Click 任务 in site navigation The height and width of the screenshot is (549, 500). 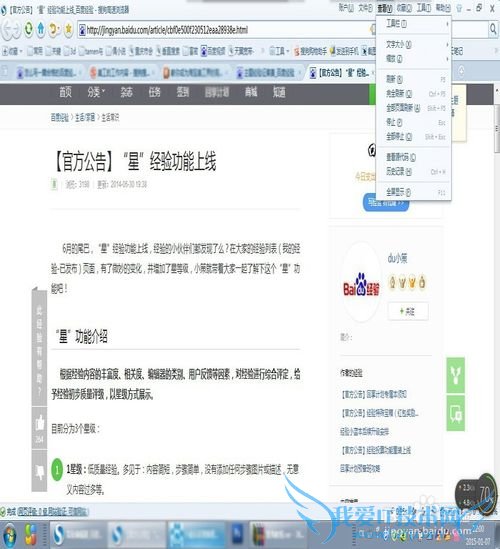(154, 92)
